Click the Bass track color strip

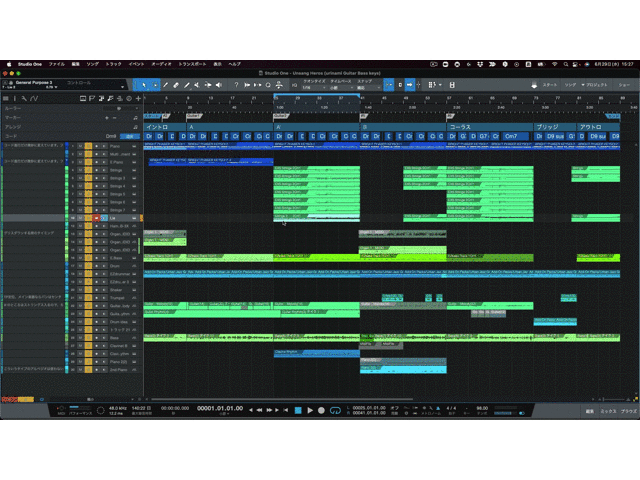[67, 337]
